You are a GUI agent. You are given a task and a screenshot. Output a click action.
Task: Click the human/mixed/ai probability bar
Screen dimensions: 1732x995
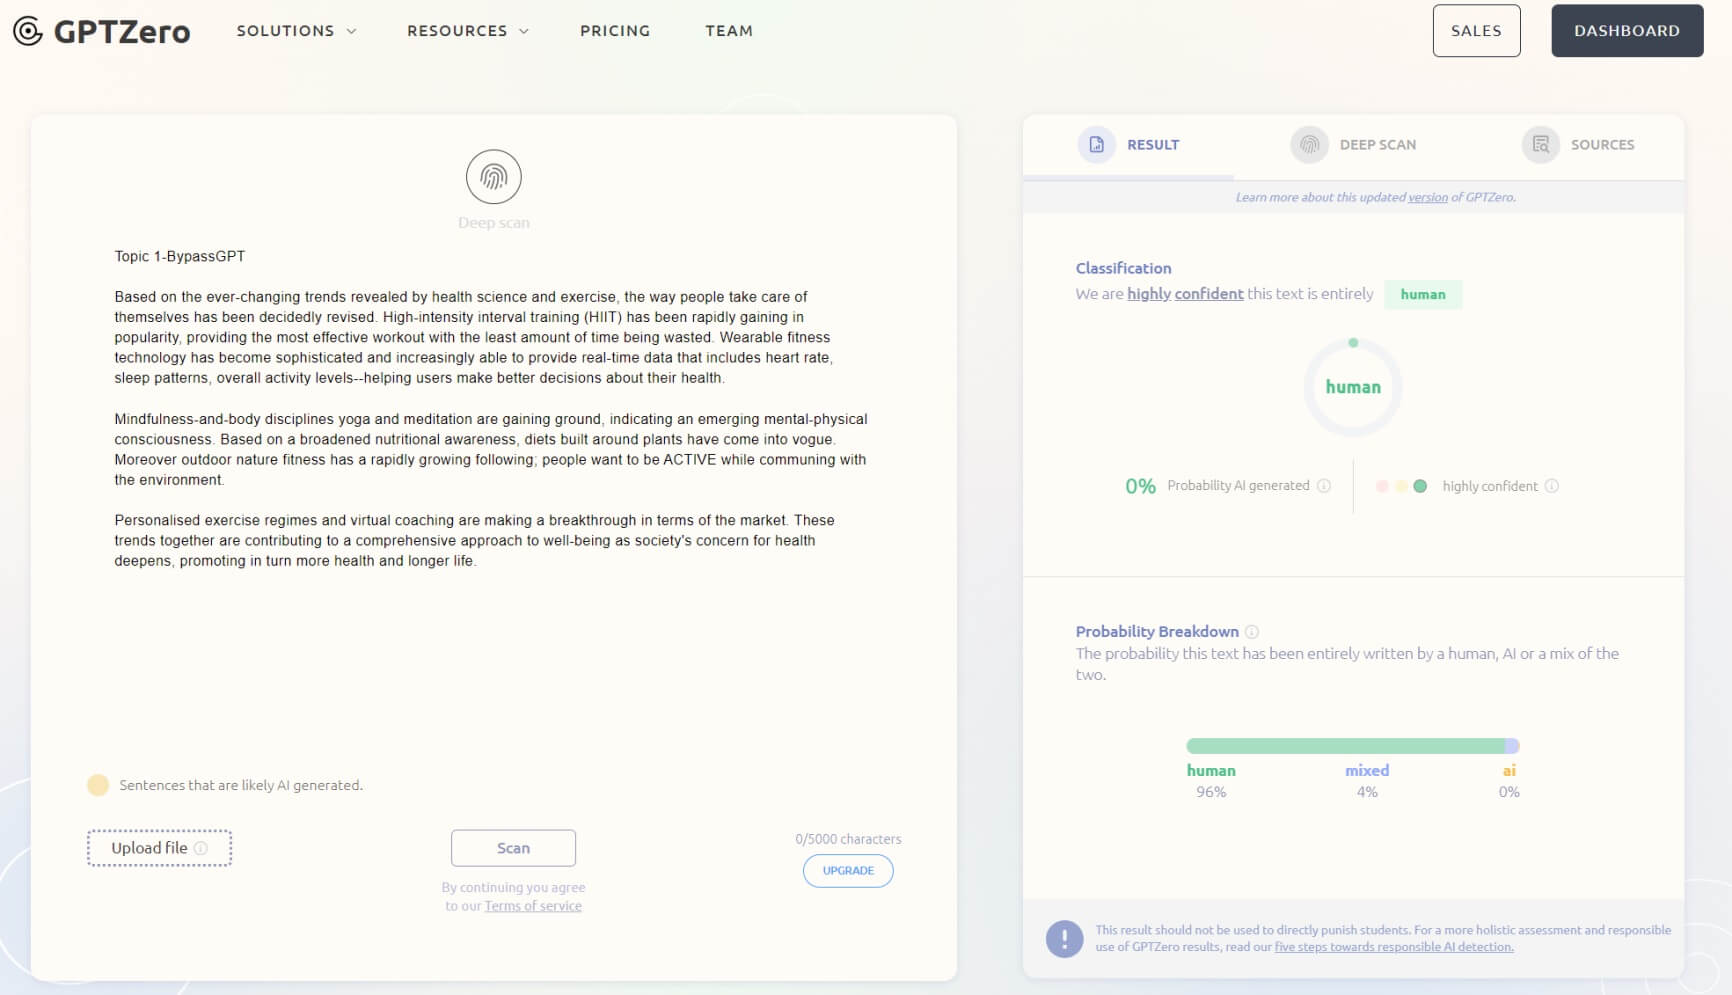1352,746
